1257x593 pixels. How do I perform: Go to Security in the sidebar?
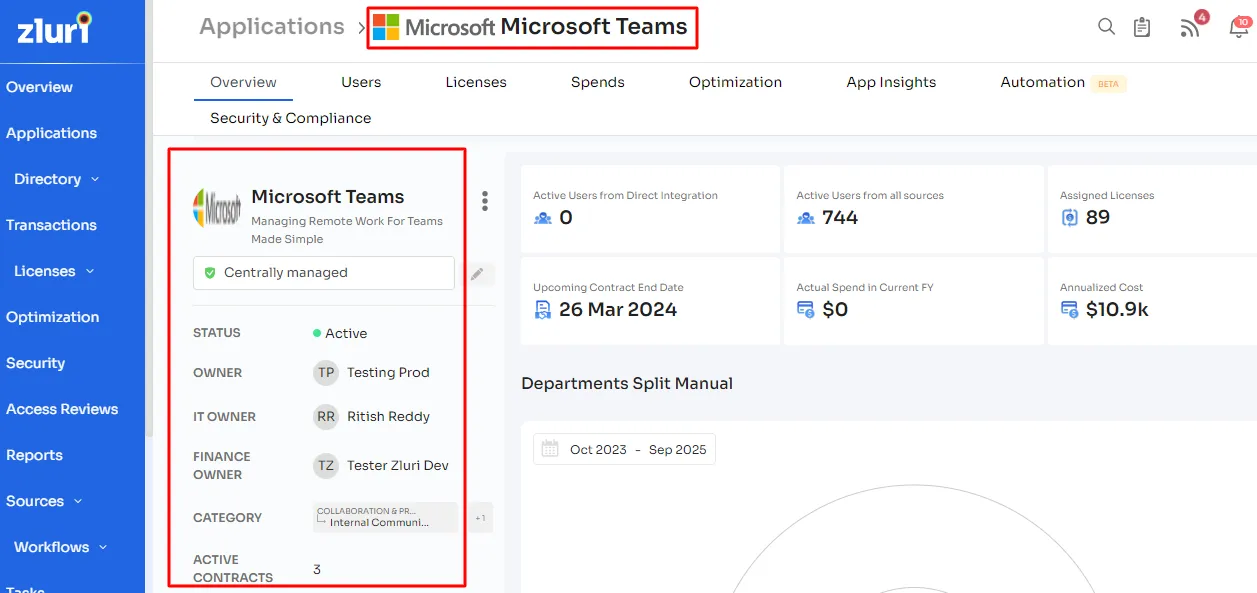pos(35,363)
